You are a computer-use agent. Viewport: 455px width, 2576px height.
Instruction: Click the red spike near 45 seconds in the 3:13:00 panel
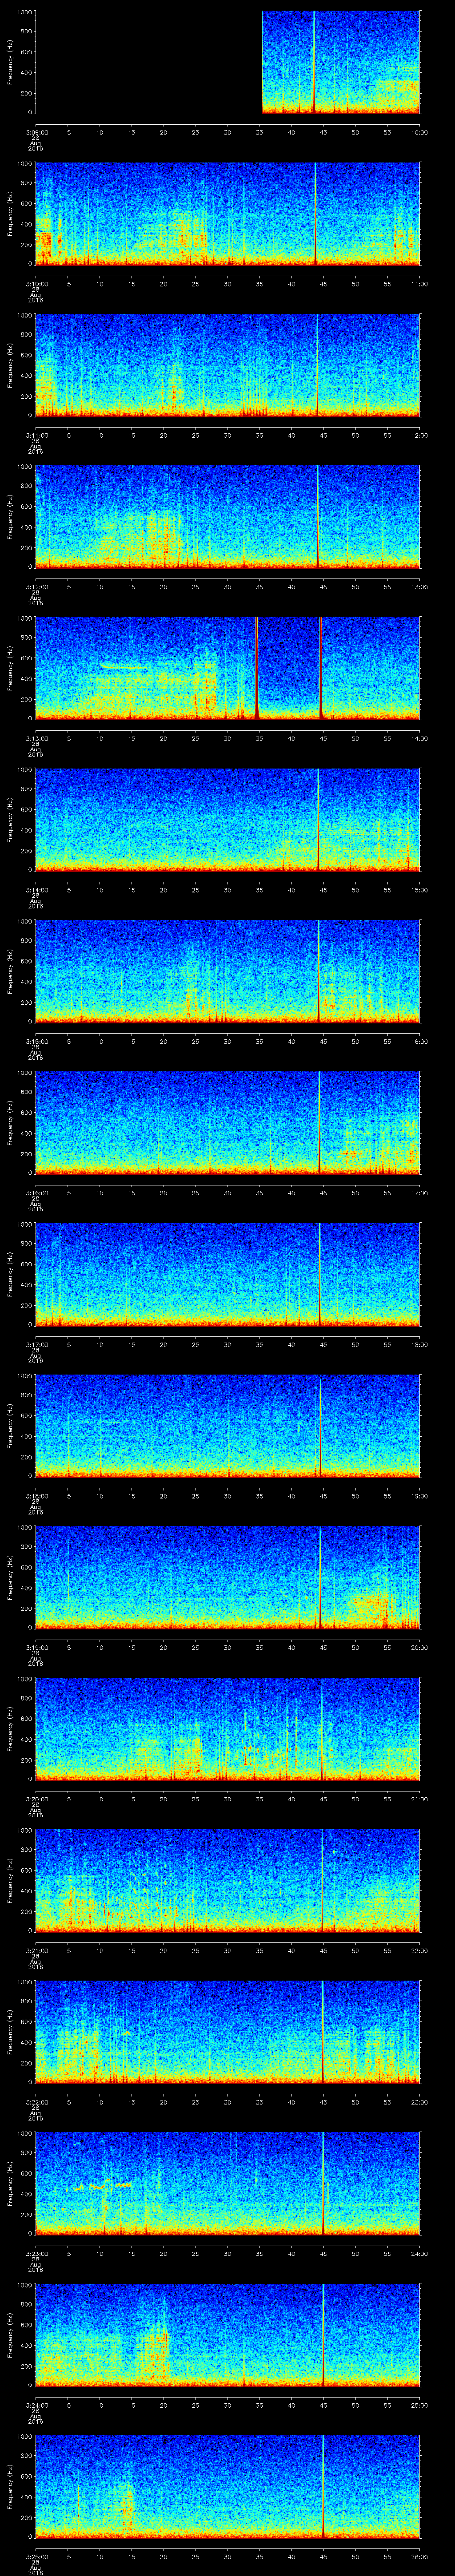320,668
